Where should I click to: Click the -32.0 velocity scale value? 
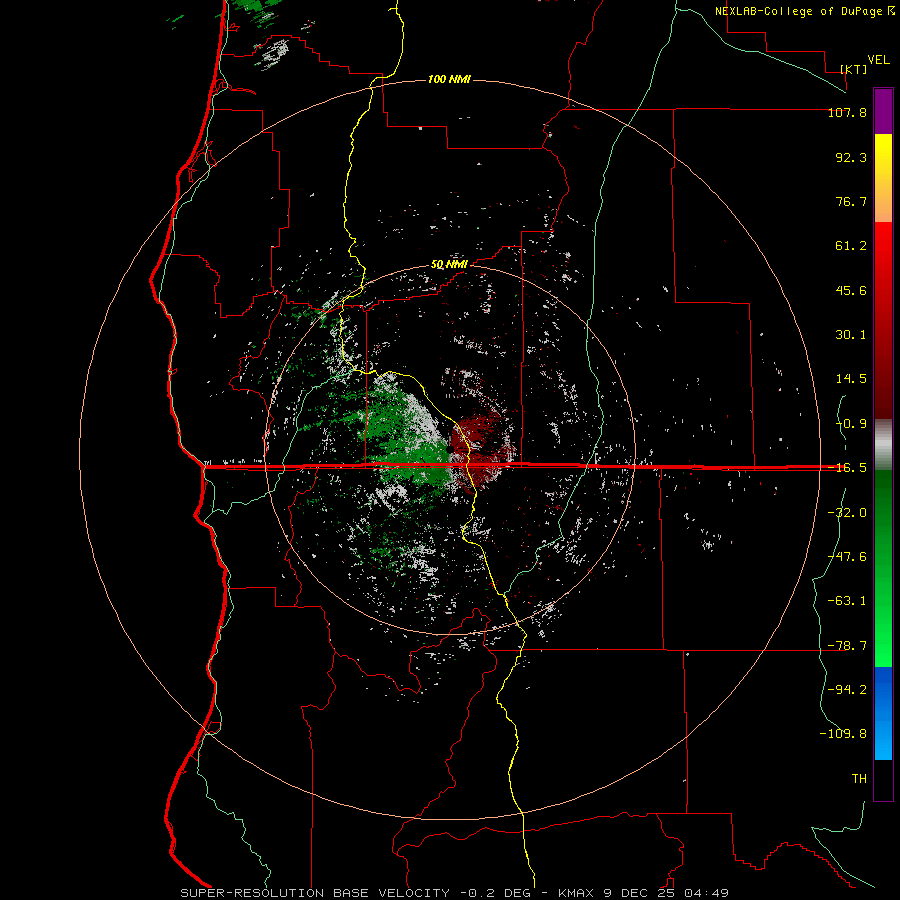tap(847, 513)
